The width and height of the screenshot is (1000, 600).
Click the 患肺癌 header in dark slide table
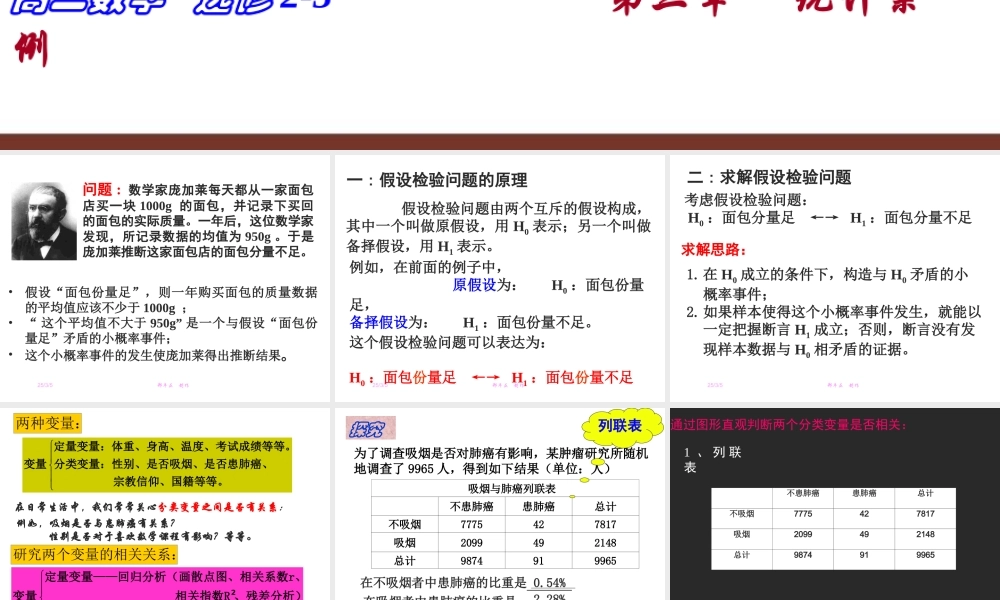coord(864,493)
